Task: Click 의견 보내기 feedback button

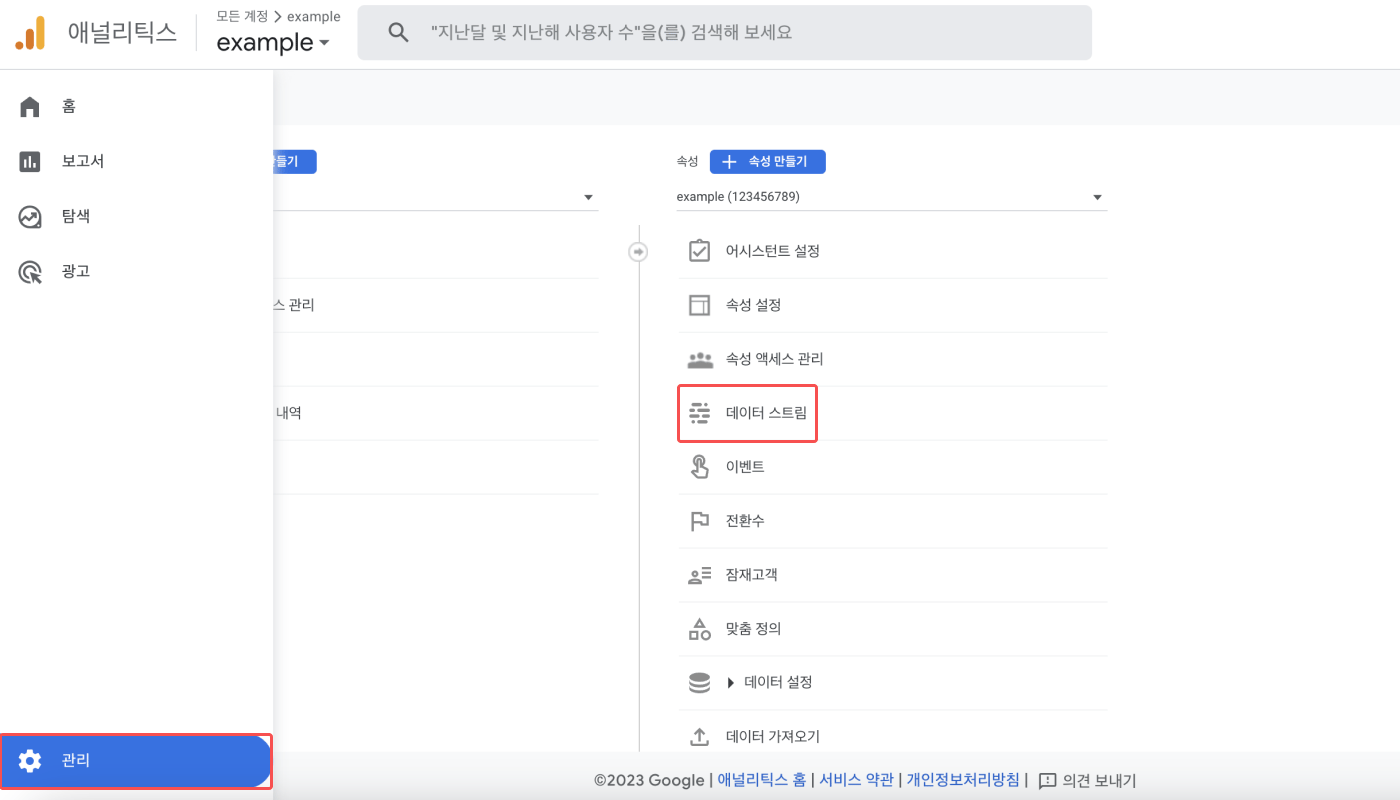Action: point(1087,781)
